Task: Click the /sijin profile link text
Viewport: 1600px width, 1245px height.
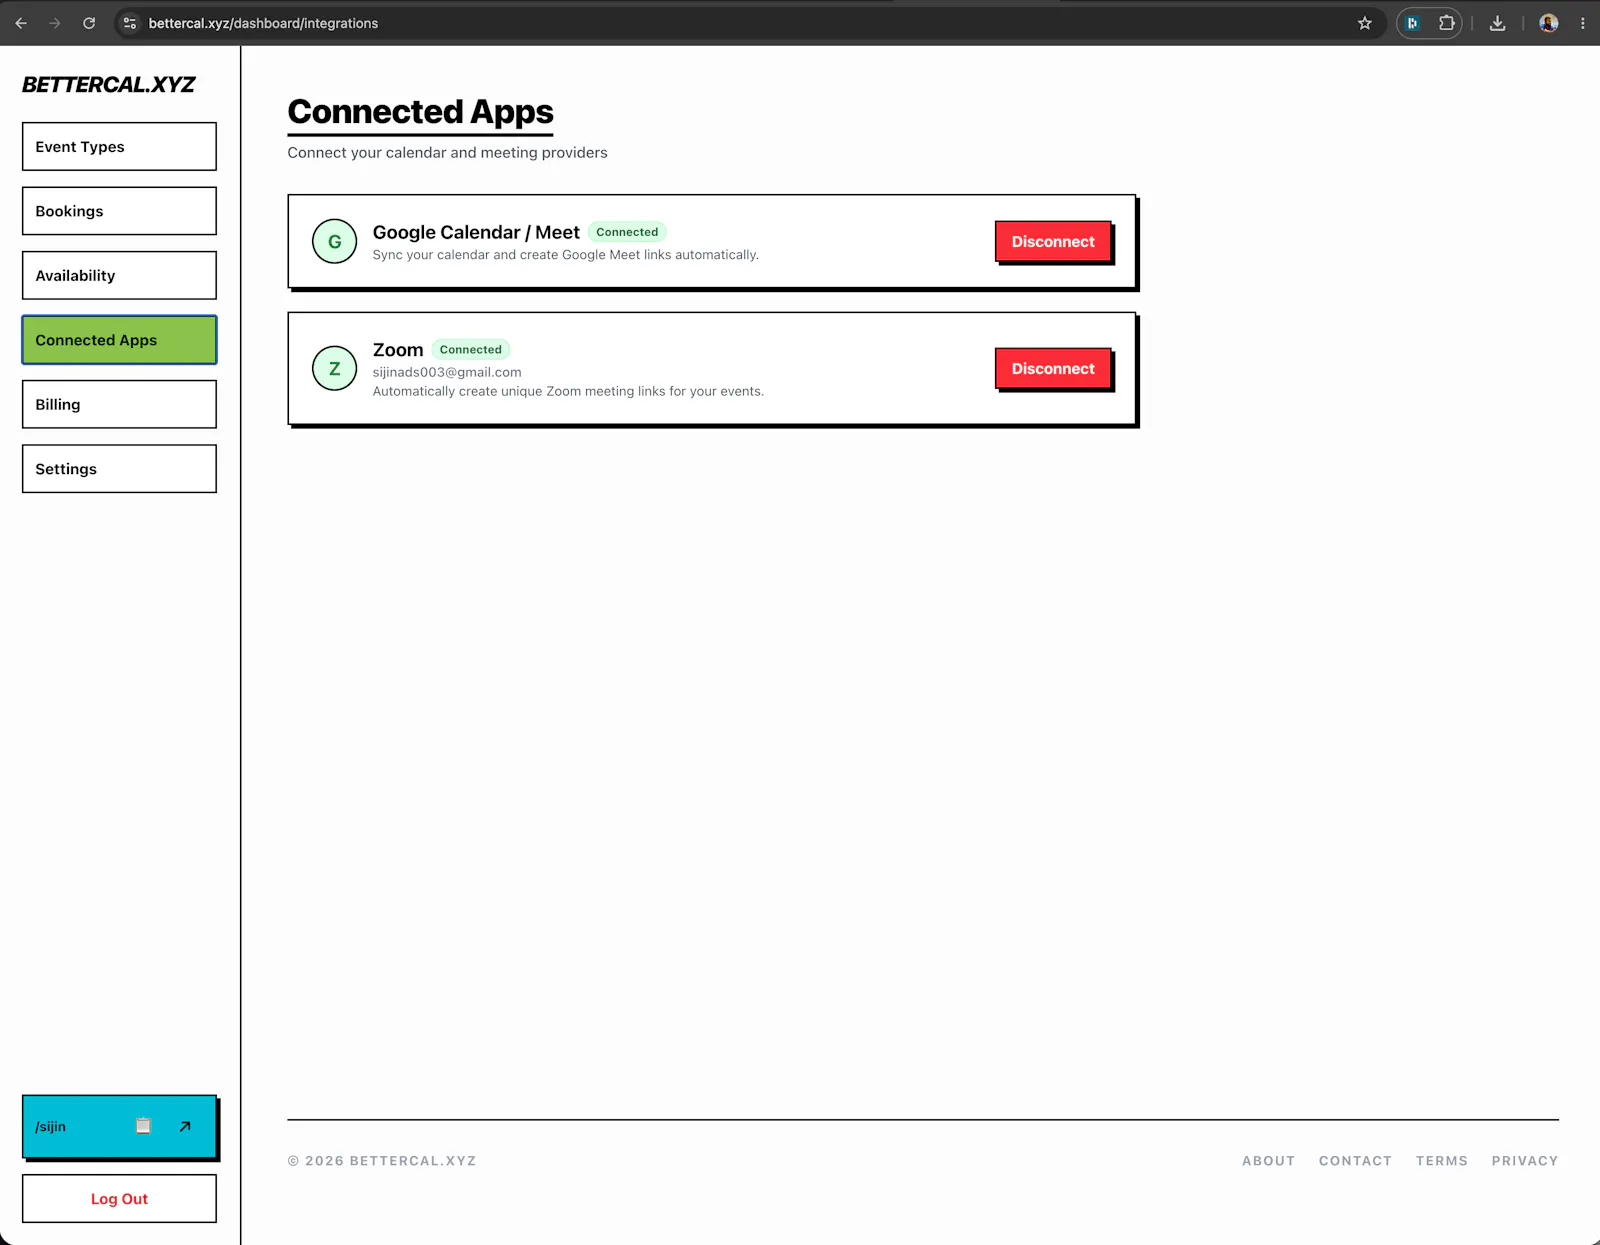Action: point(51,1126)
